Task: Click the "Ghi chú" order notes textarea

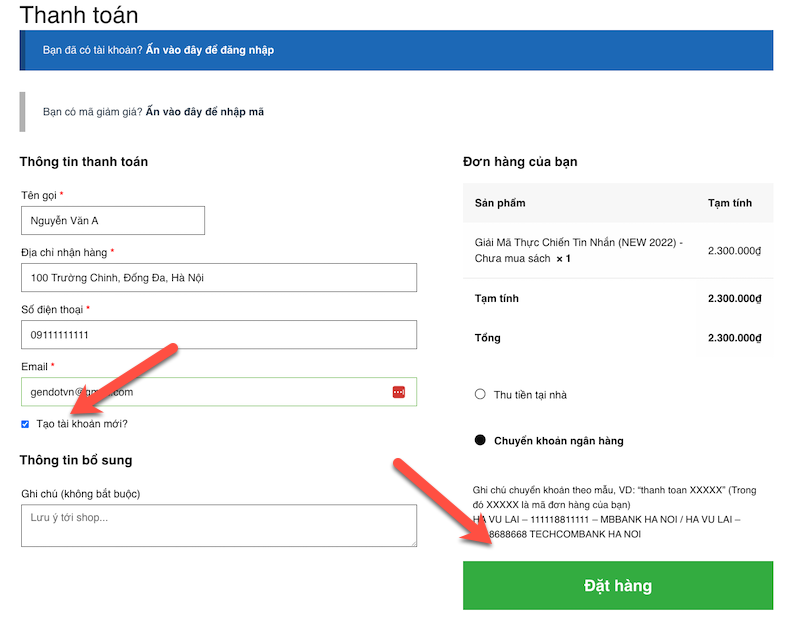Action: point(219,525)
